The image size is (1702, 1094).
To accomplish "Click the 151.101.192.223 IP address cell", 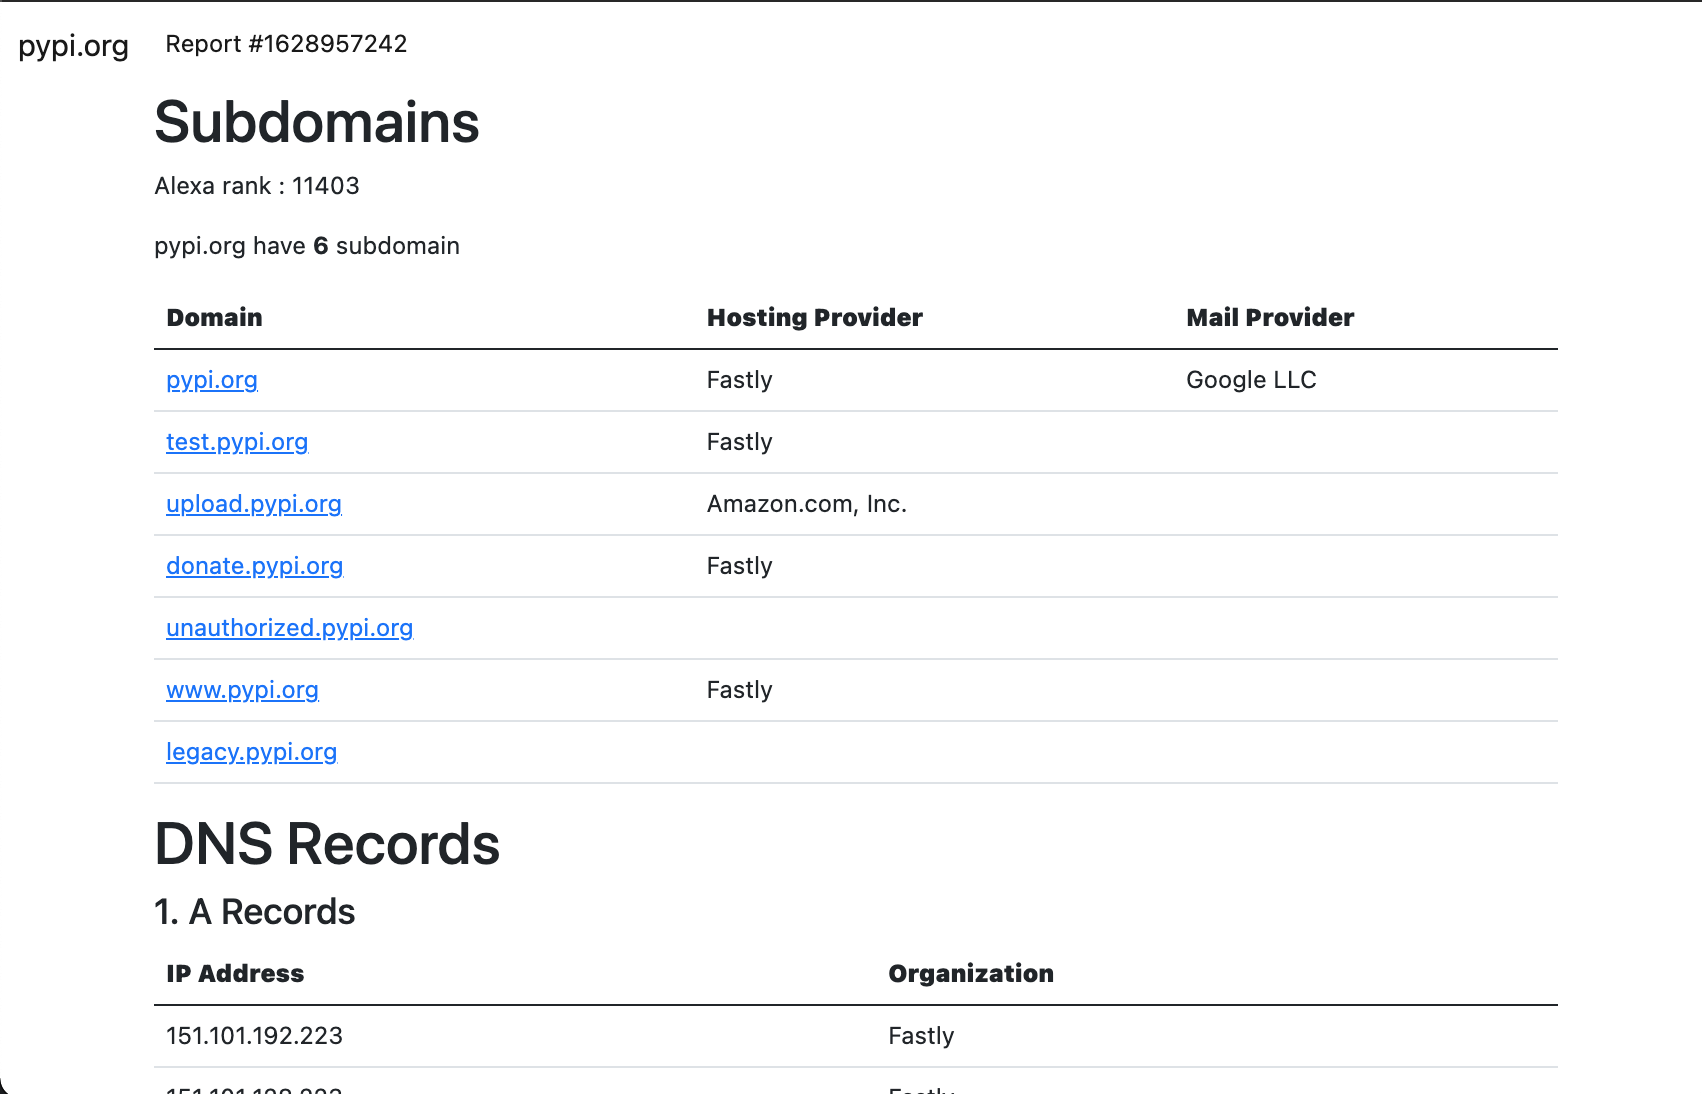I will 255,1036.
